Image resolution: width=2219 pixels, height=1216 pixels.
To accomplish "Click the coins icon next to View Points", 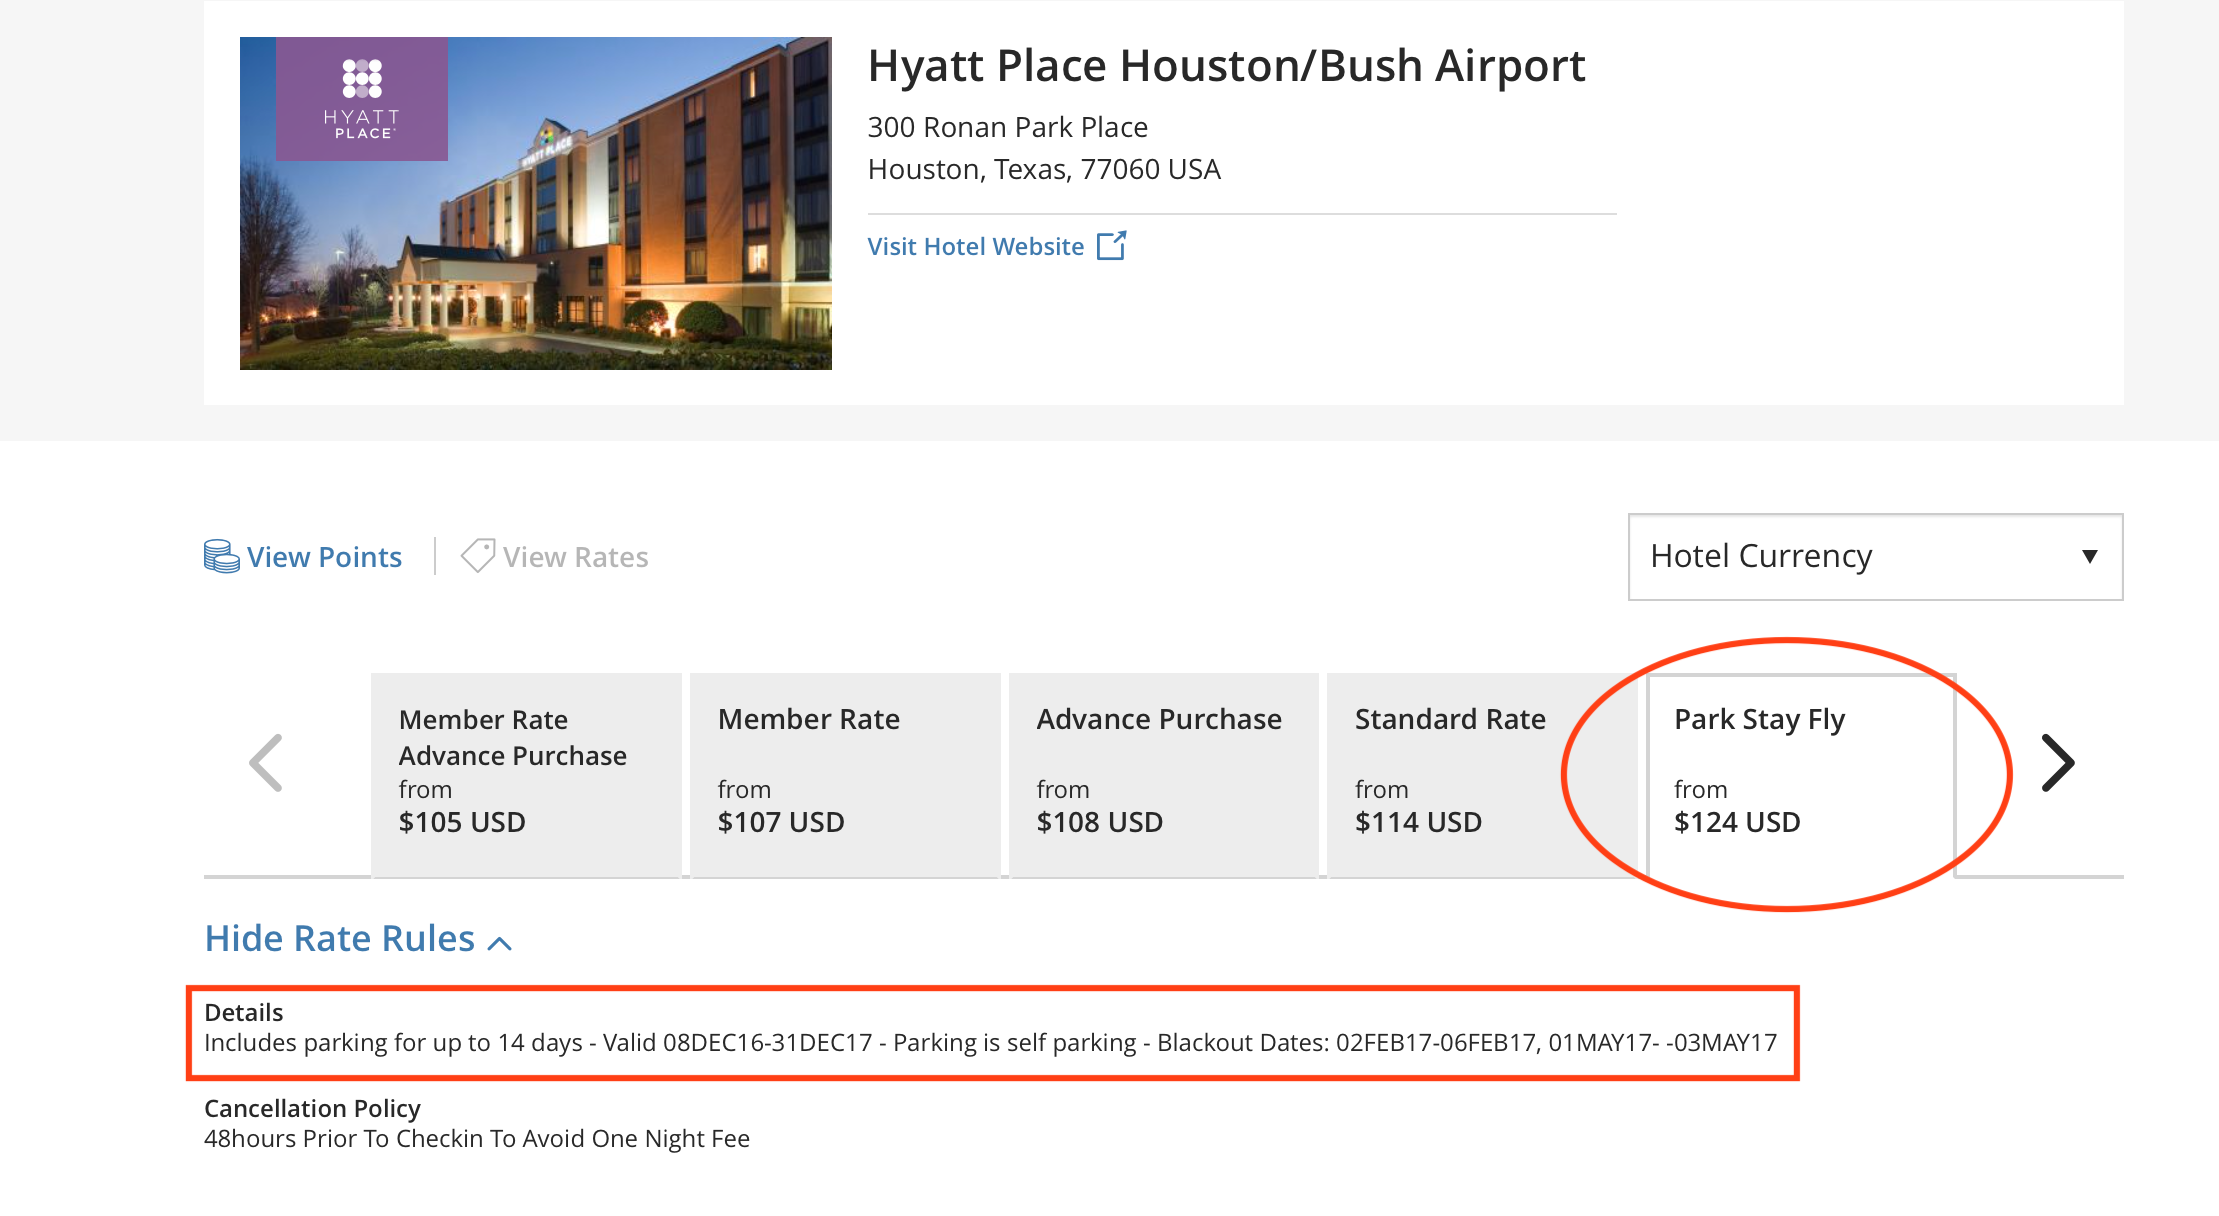I will click(x=221, y=556).
